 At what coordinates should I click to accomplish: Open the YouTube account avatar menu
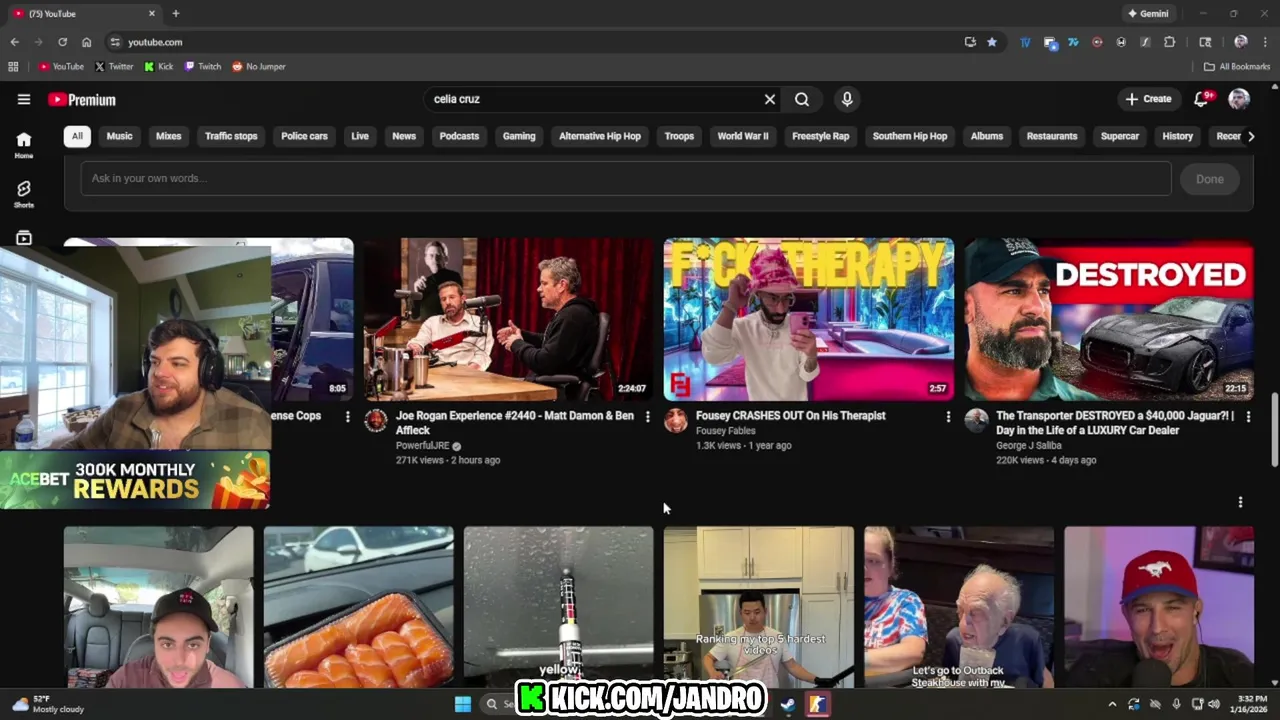coord(1239,99)
